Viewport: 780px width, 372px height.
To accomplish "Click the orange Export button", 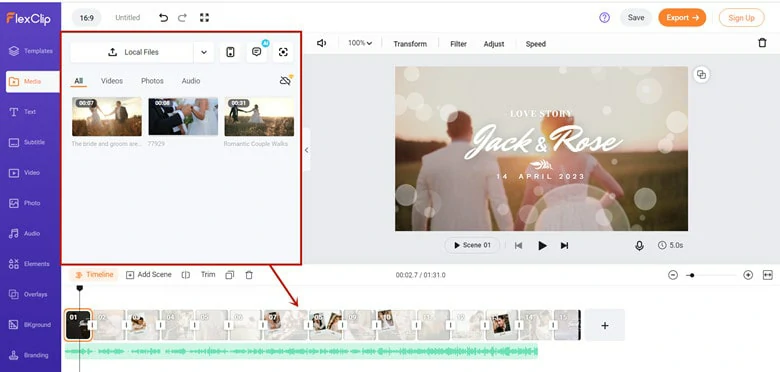I will coord(682,17).
